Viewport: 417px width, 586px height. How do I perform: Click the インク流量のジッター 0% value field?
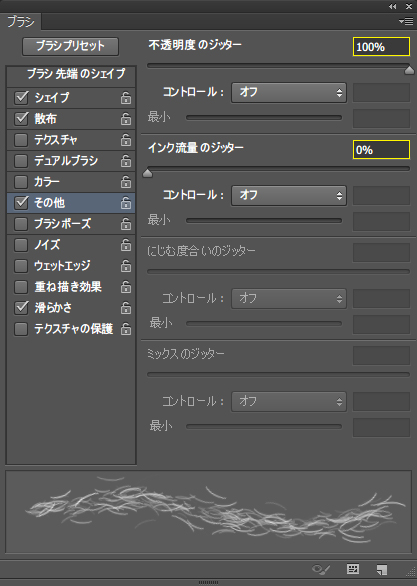click(381, 150)
